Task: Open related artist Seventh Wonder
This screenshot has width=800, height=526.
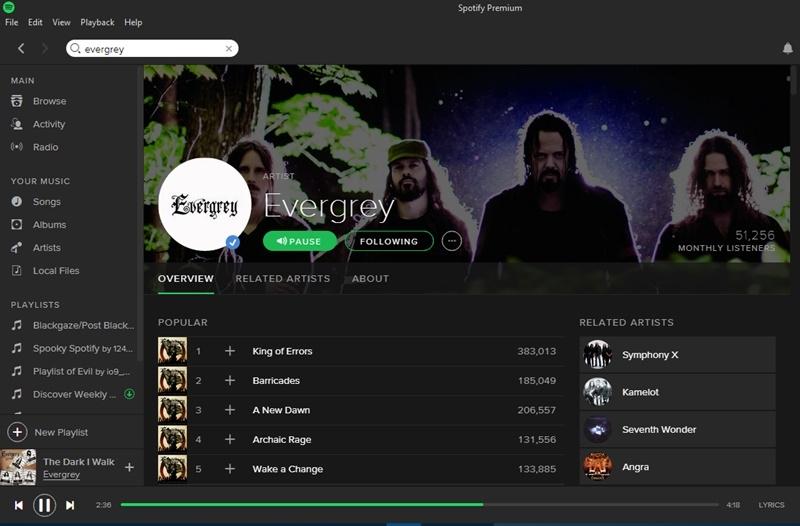Action: tap(677, 430)
